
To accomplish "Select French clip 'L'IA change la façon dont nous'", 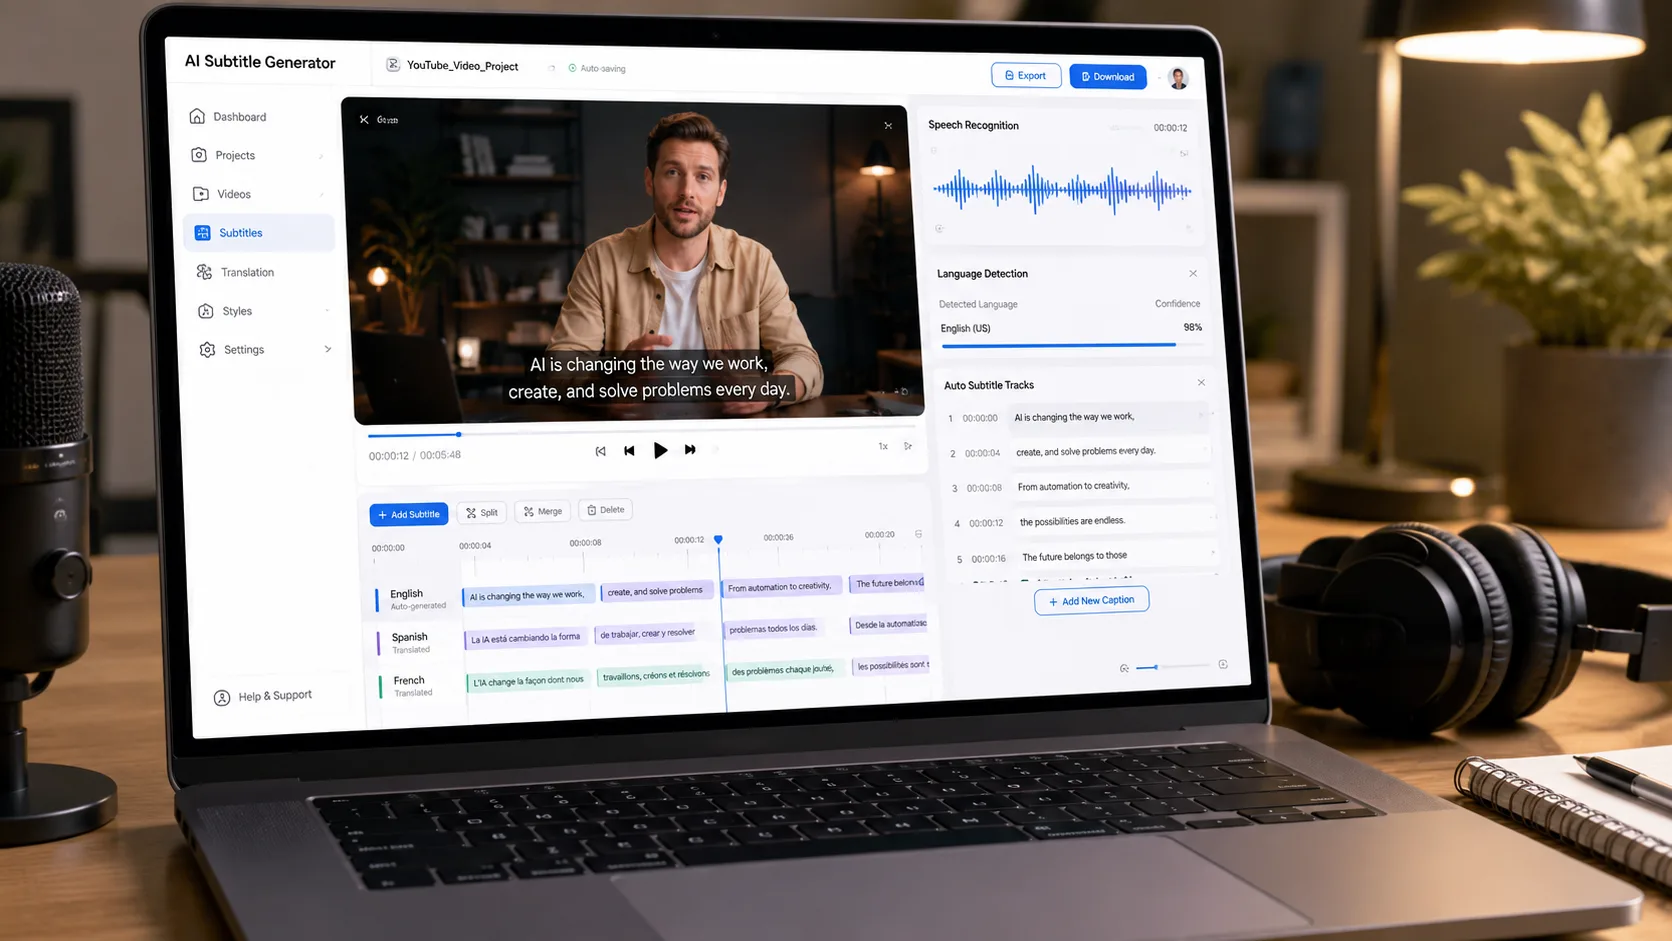I will tap(527, 681).
